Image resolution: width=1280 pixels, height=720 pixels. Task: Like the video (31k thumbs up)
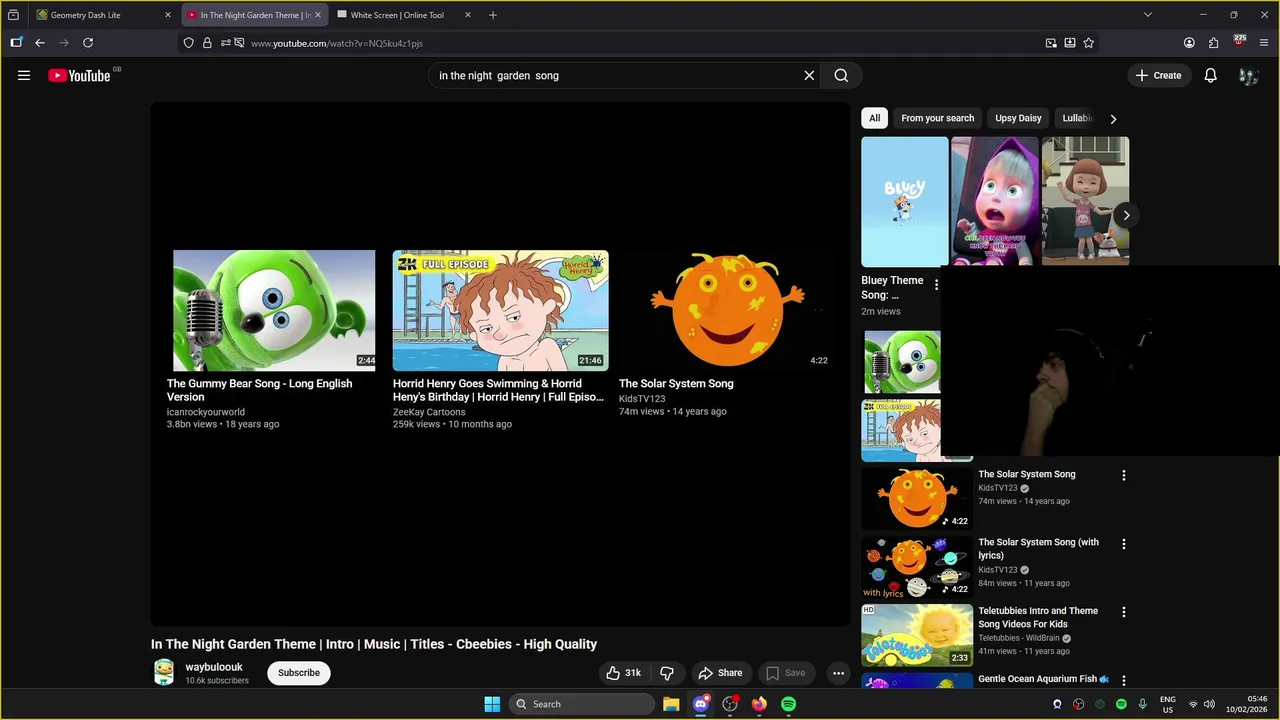623,673
